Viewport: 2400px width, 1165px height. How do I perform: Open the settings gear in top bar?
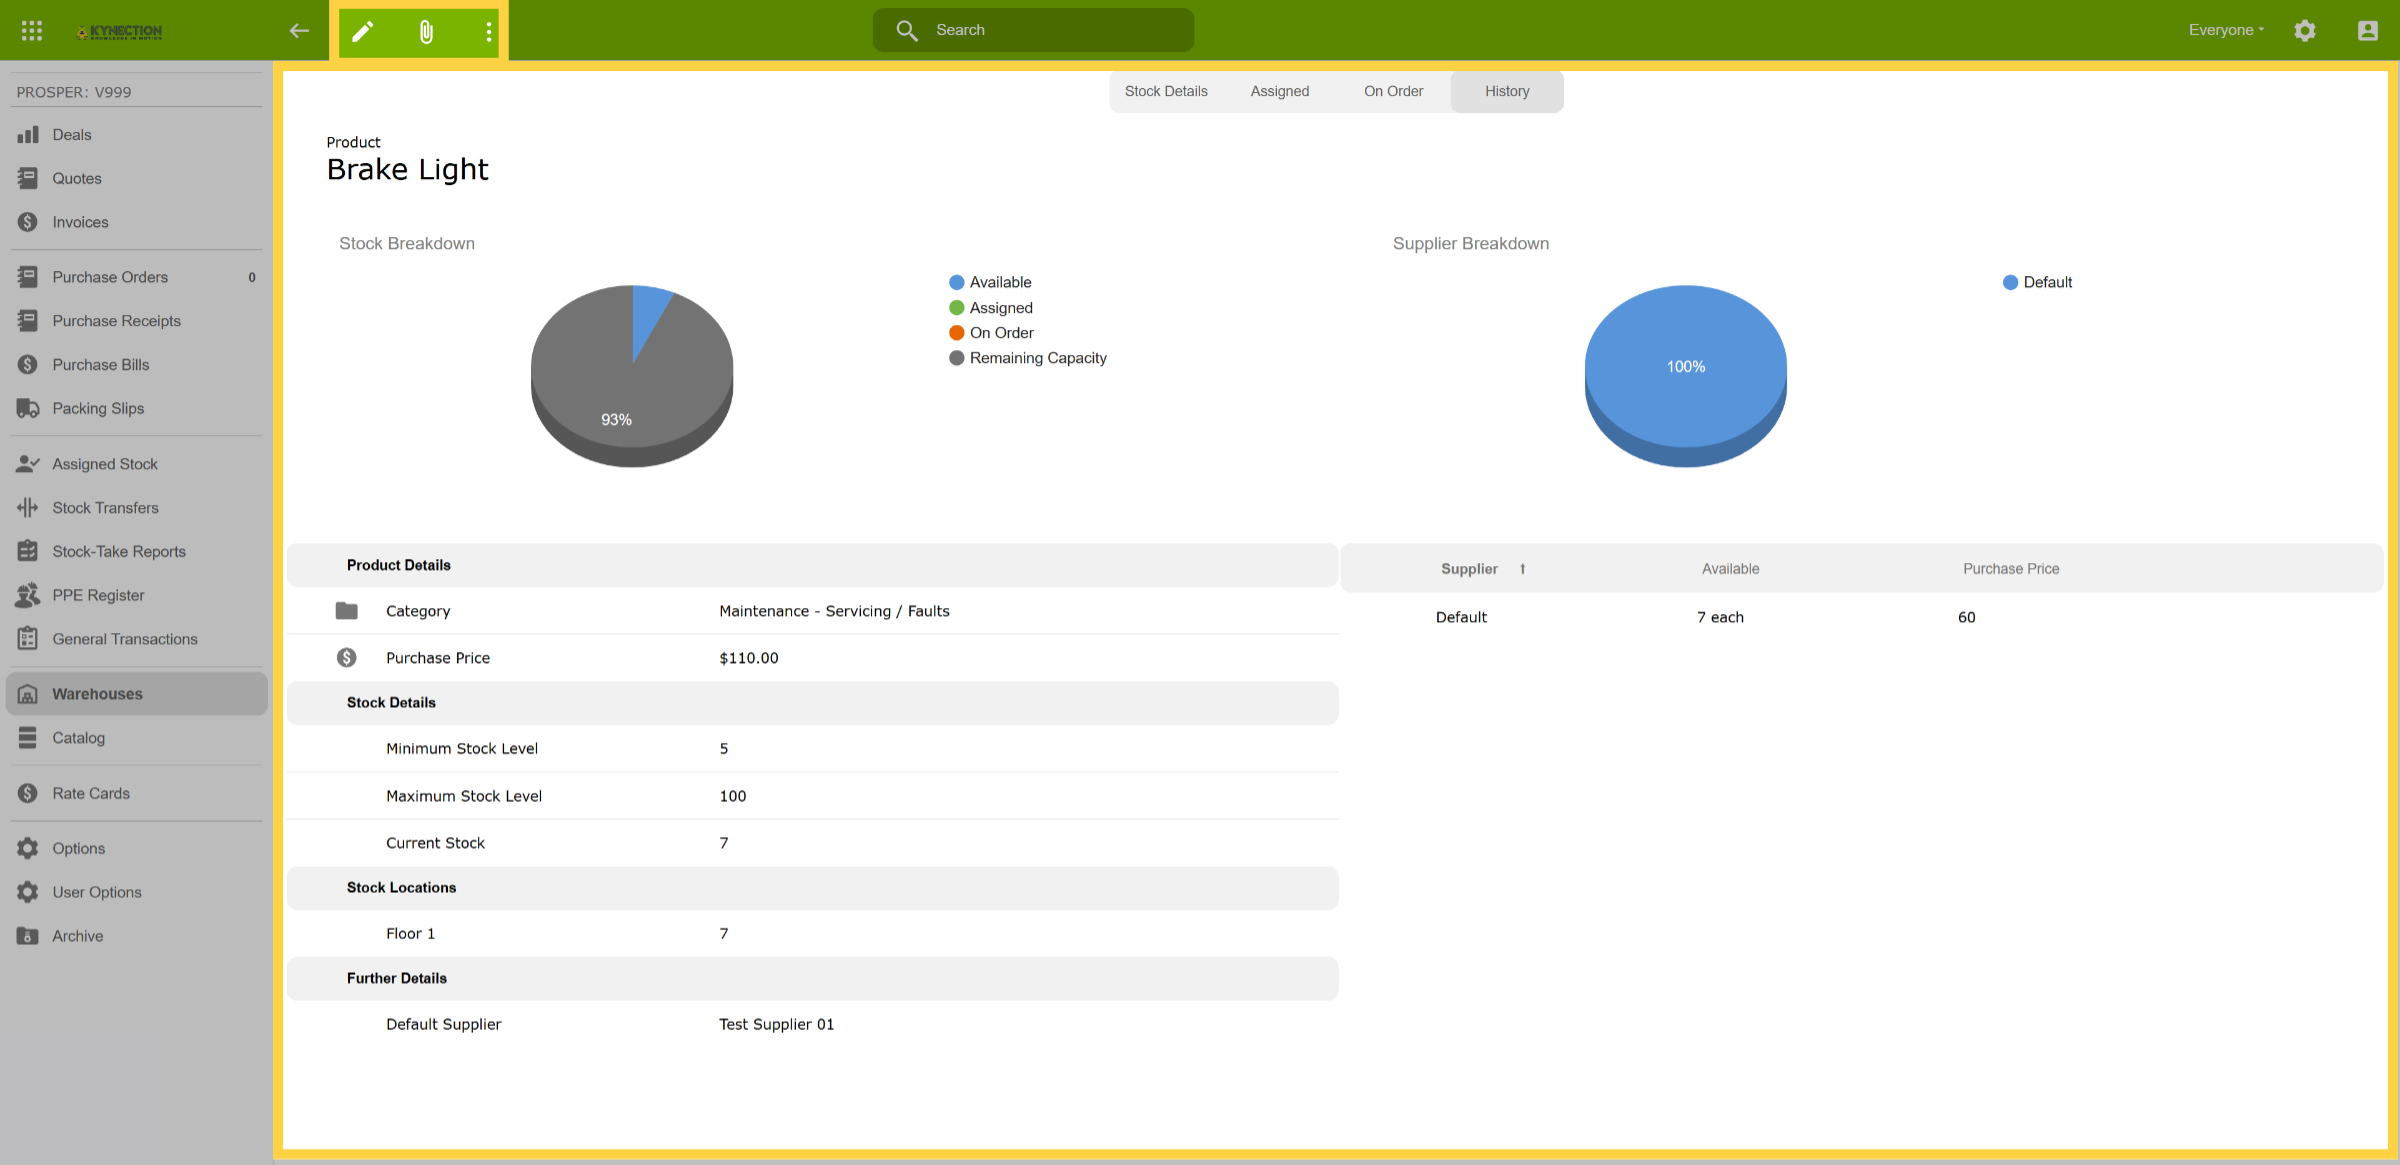click(2305, 31)
